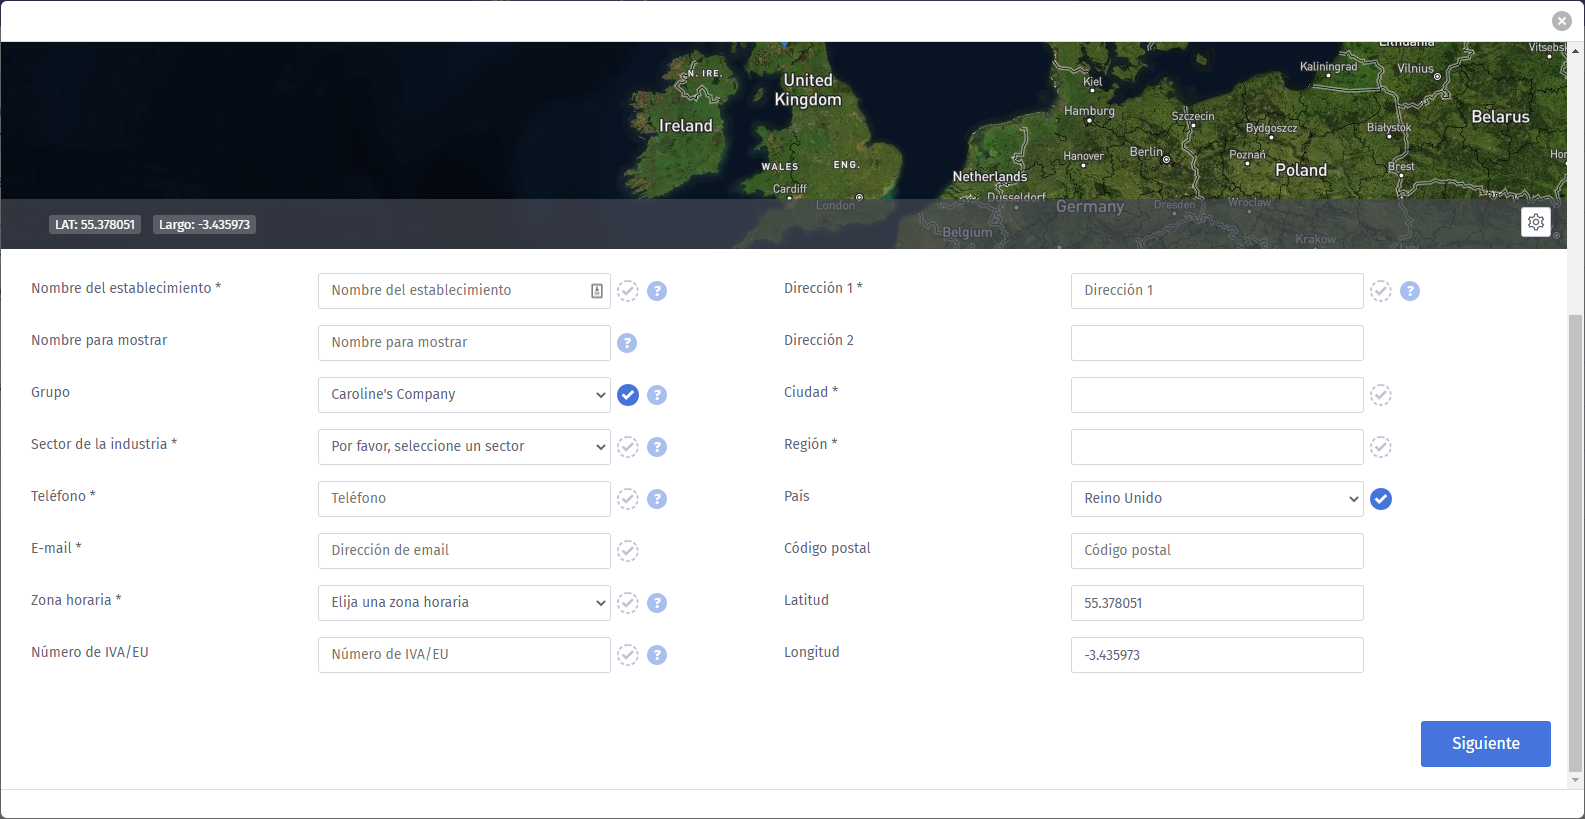
Task: Open help icon for Zona horaria
Action: [x=657, y=603]
